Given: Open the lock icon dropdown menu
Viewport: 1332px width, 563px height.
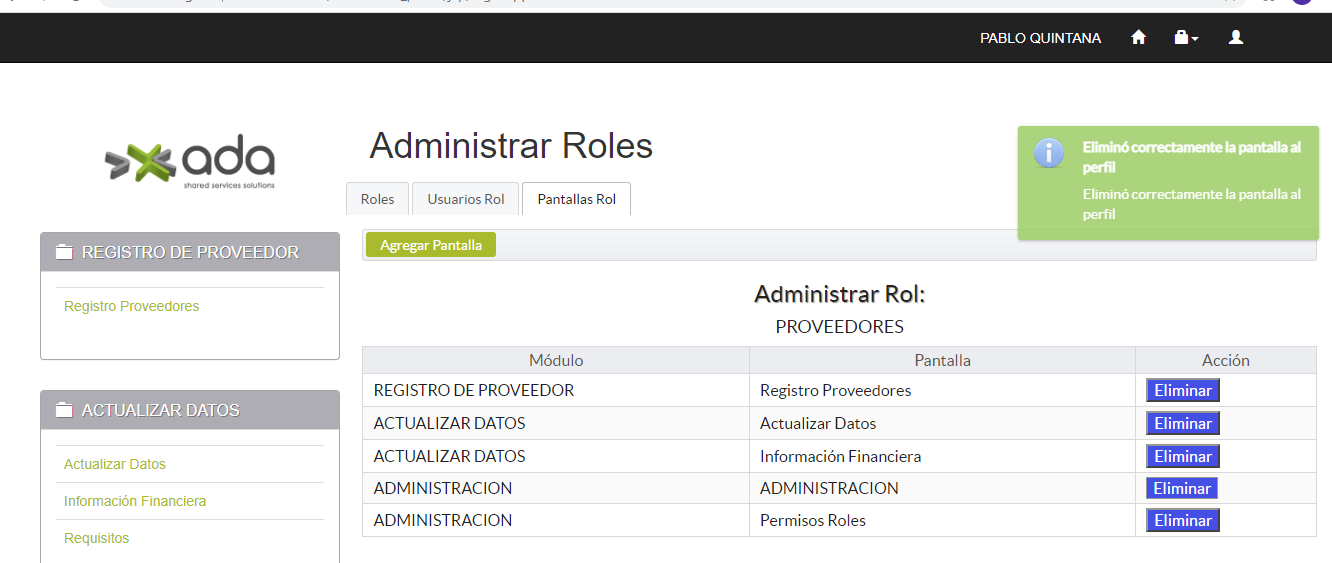Looking at the screenshot, I should tap(1185, 38).
